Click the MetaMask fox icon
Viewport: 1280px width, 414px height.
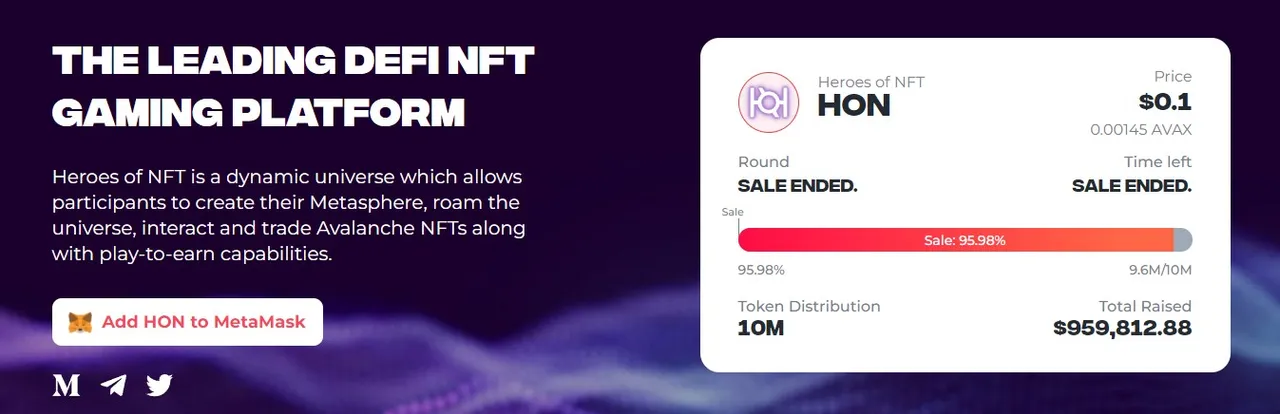coord(80,323)
